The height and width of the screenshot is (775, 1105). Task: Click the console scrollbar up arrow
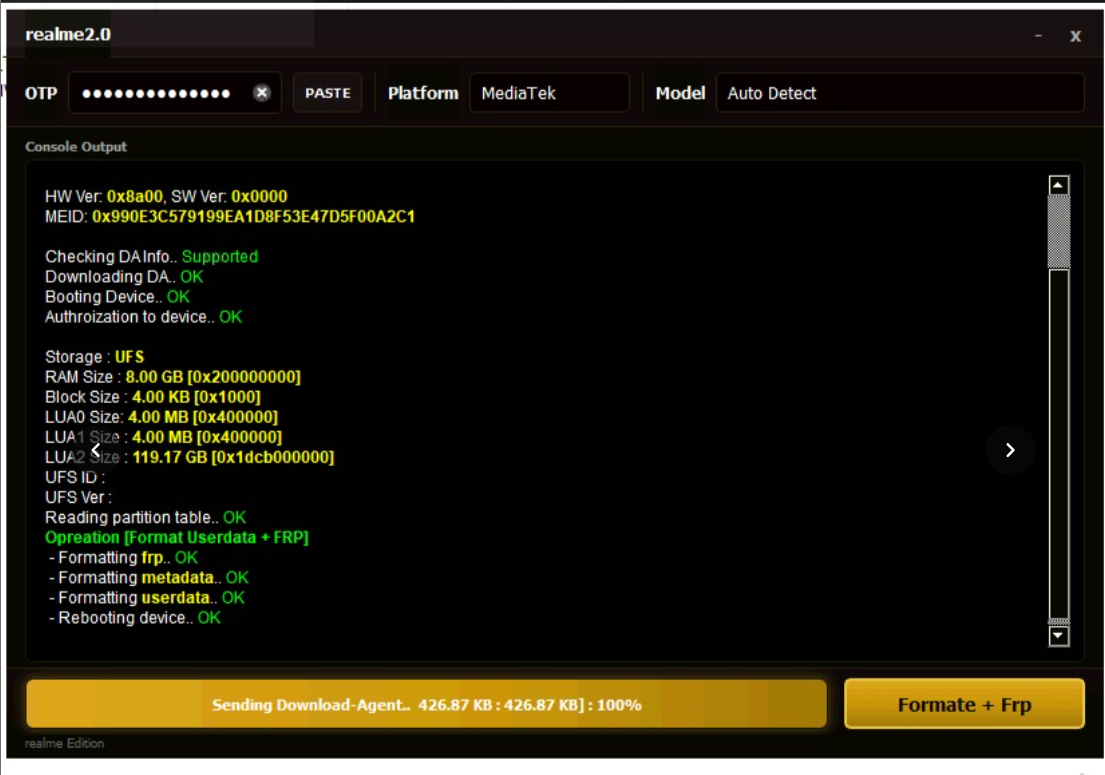point(1058,185)
